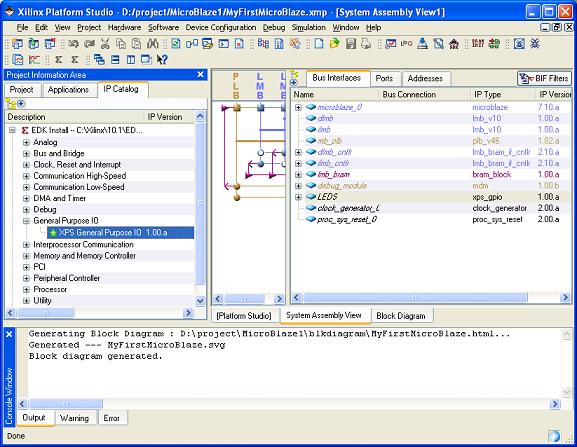Screen dimensions: 577x447
Task: Switch to the Ports tab
Action: [384, 78]
